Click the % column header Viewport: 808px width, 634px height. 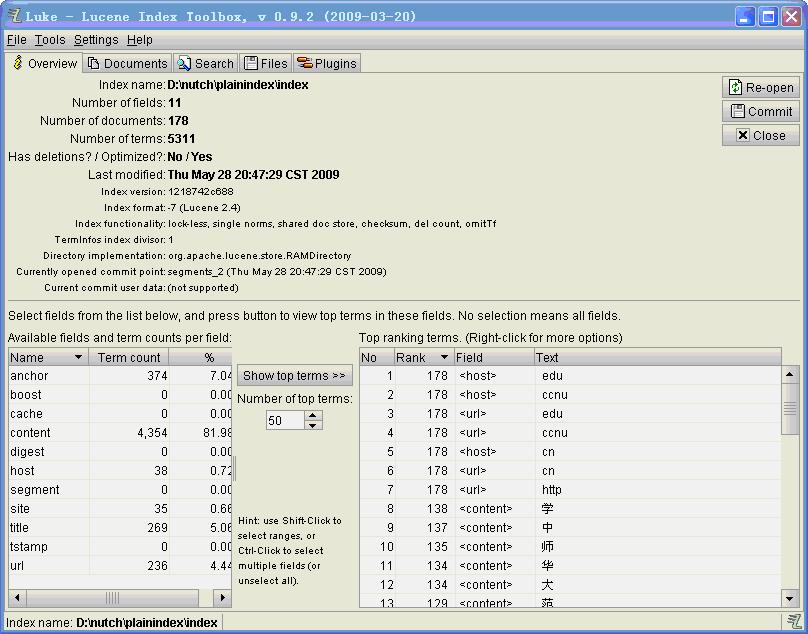(201, 357)
